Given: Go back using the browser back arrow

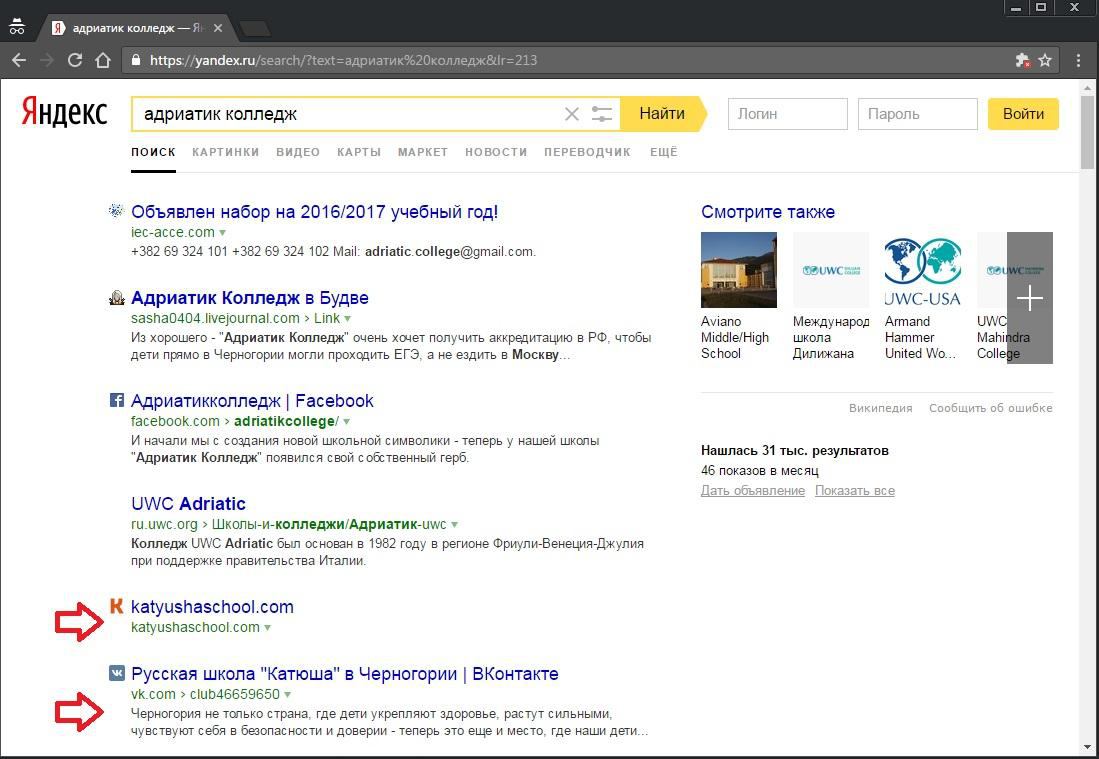Looking at the screenshot, I should [x=19, y=60].
